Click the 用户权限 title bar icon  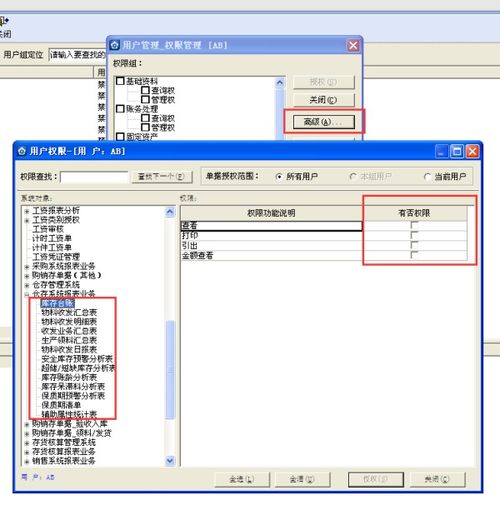(x=22, y=151)
